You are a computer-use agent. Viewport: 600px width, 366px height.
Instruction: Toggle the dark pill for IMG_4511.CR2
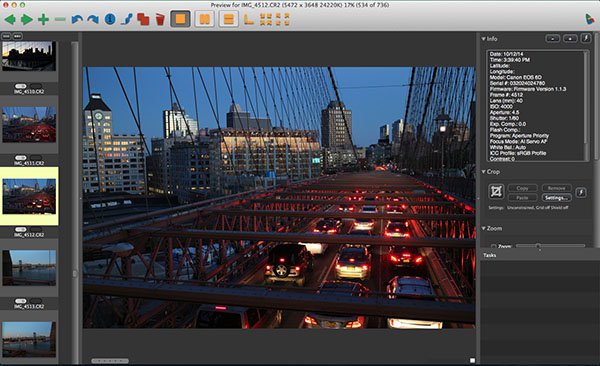pos(36,158)
